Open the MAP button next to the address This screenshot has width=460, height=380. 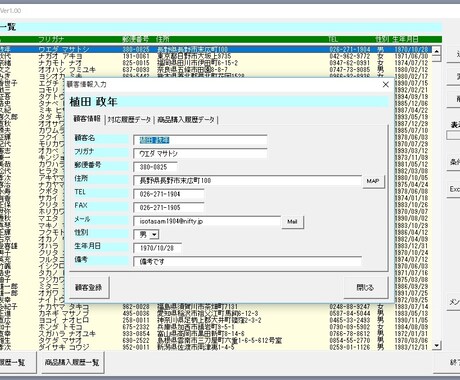coord(373,181)
